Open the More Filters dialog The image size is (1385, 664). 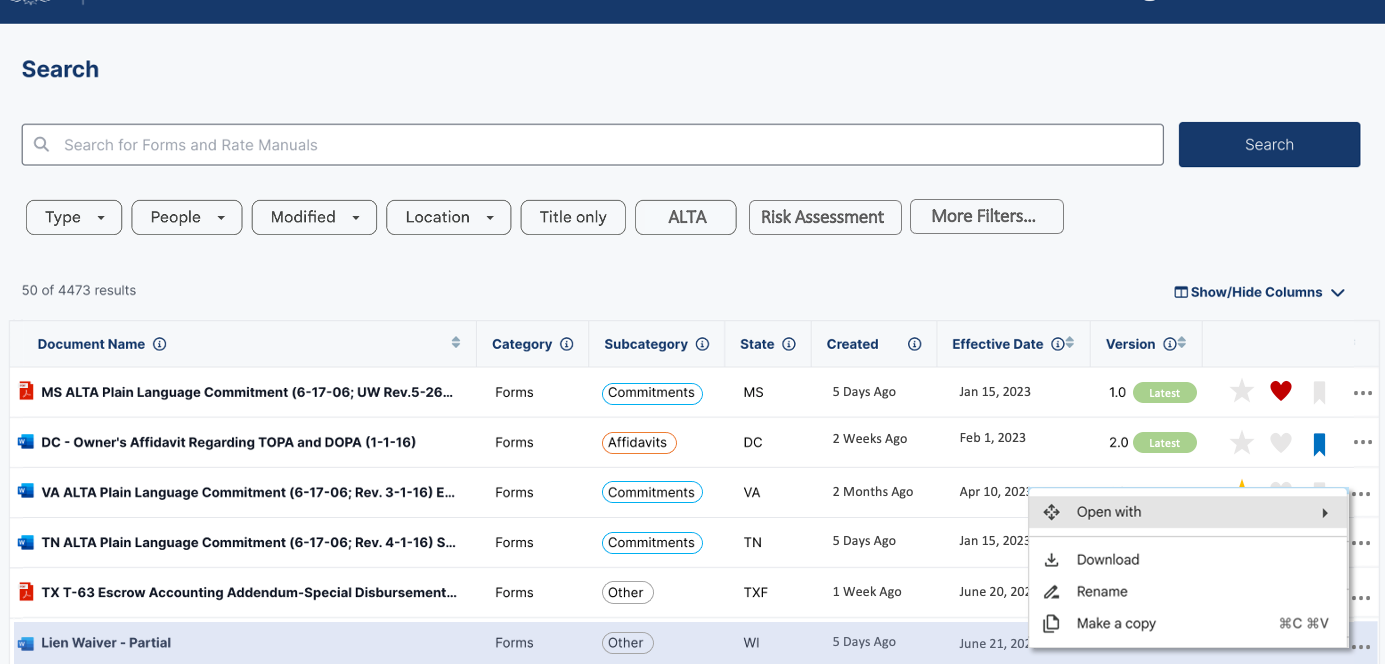click(986, 216)
